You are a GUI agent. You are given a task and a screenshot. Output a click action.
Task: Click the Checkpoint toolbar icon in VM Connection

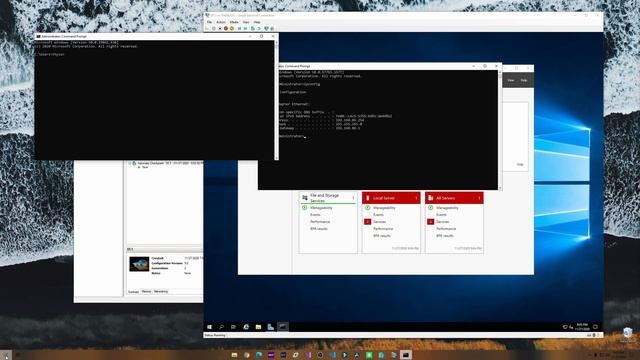(x=253, y=28)
